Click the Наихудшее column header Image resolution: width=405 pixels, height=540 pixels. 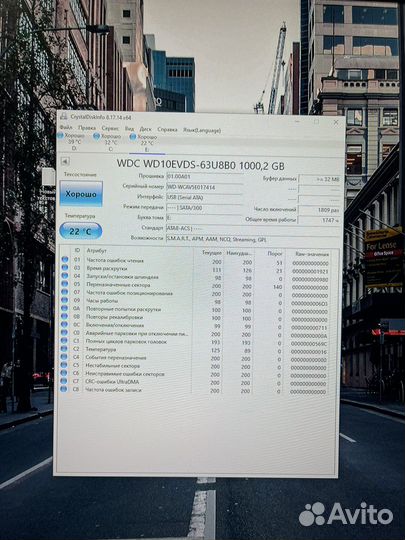pos(239,253)
